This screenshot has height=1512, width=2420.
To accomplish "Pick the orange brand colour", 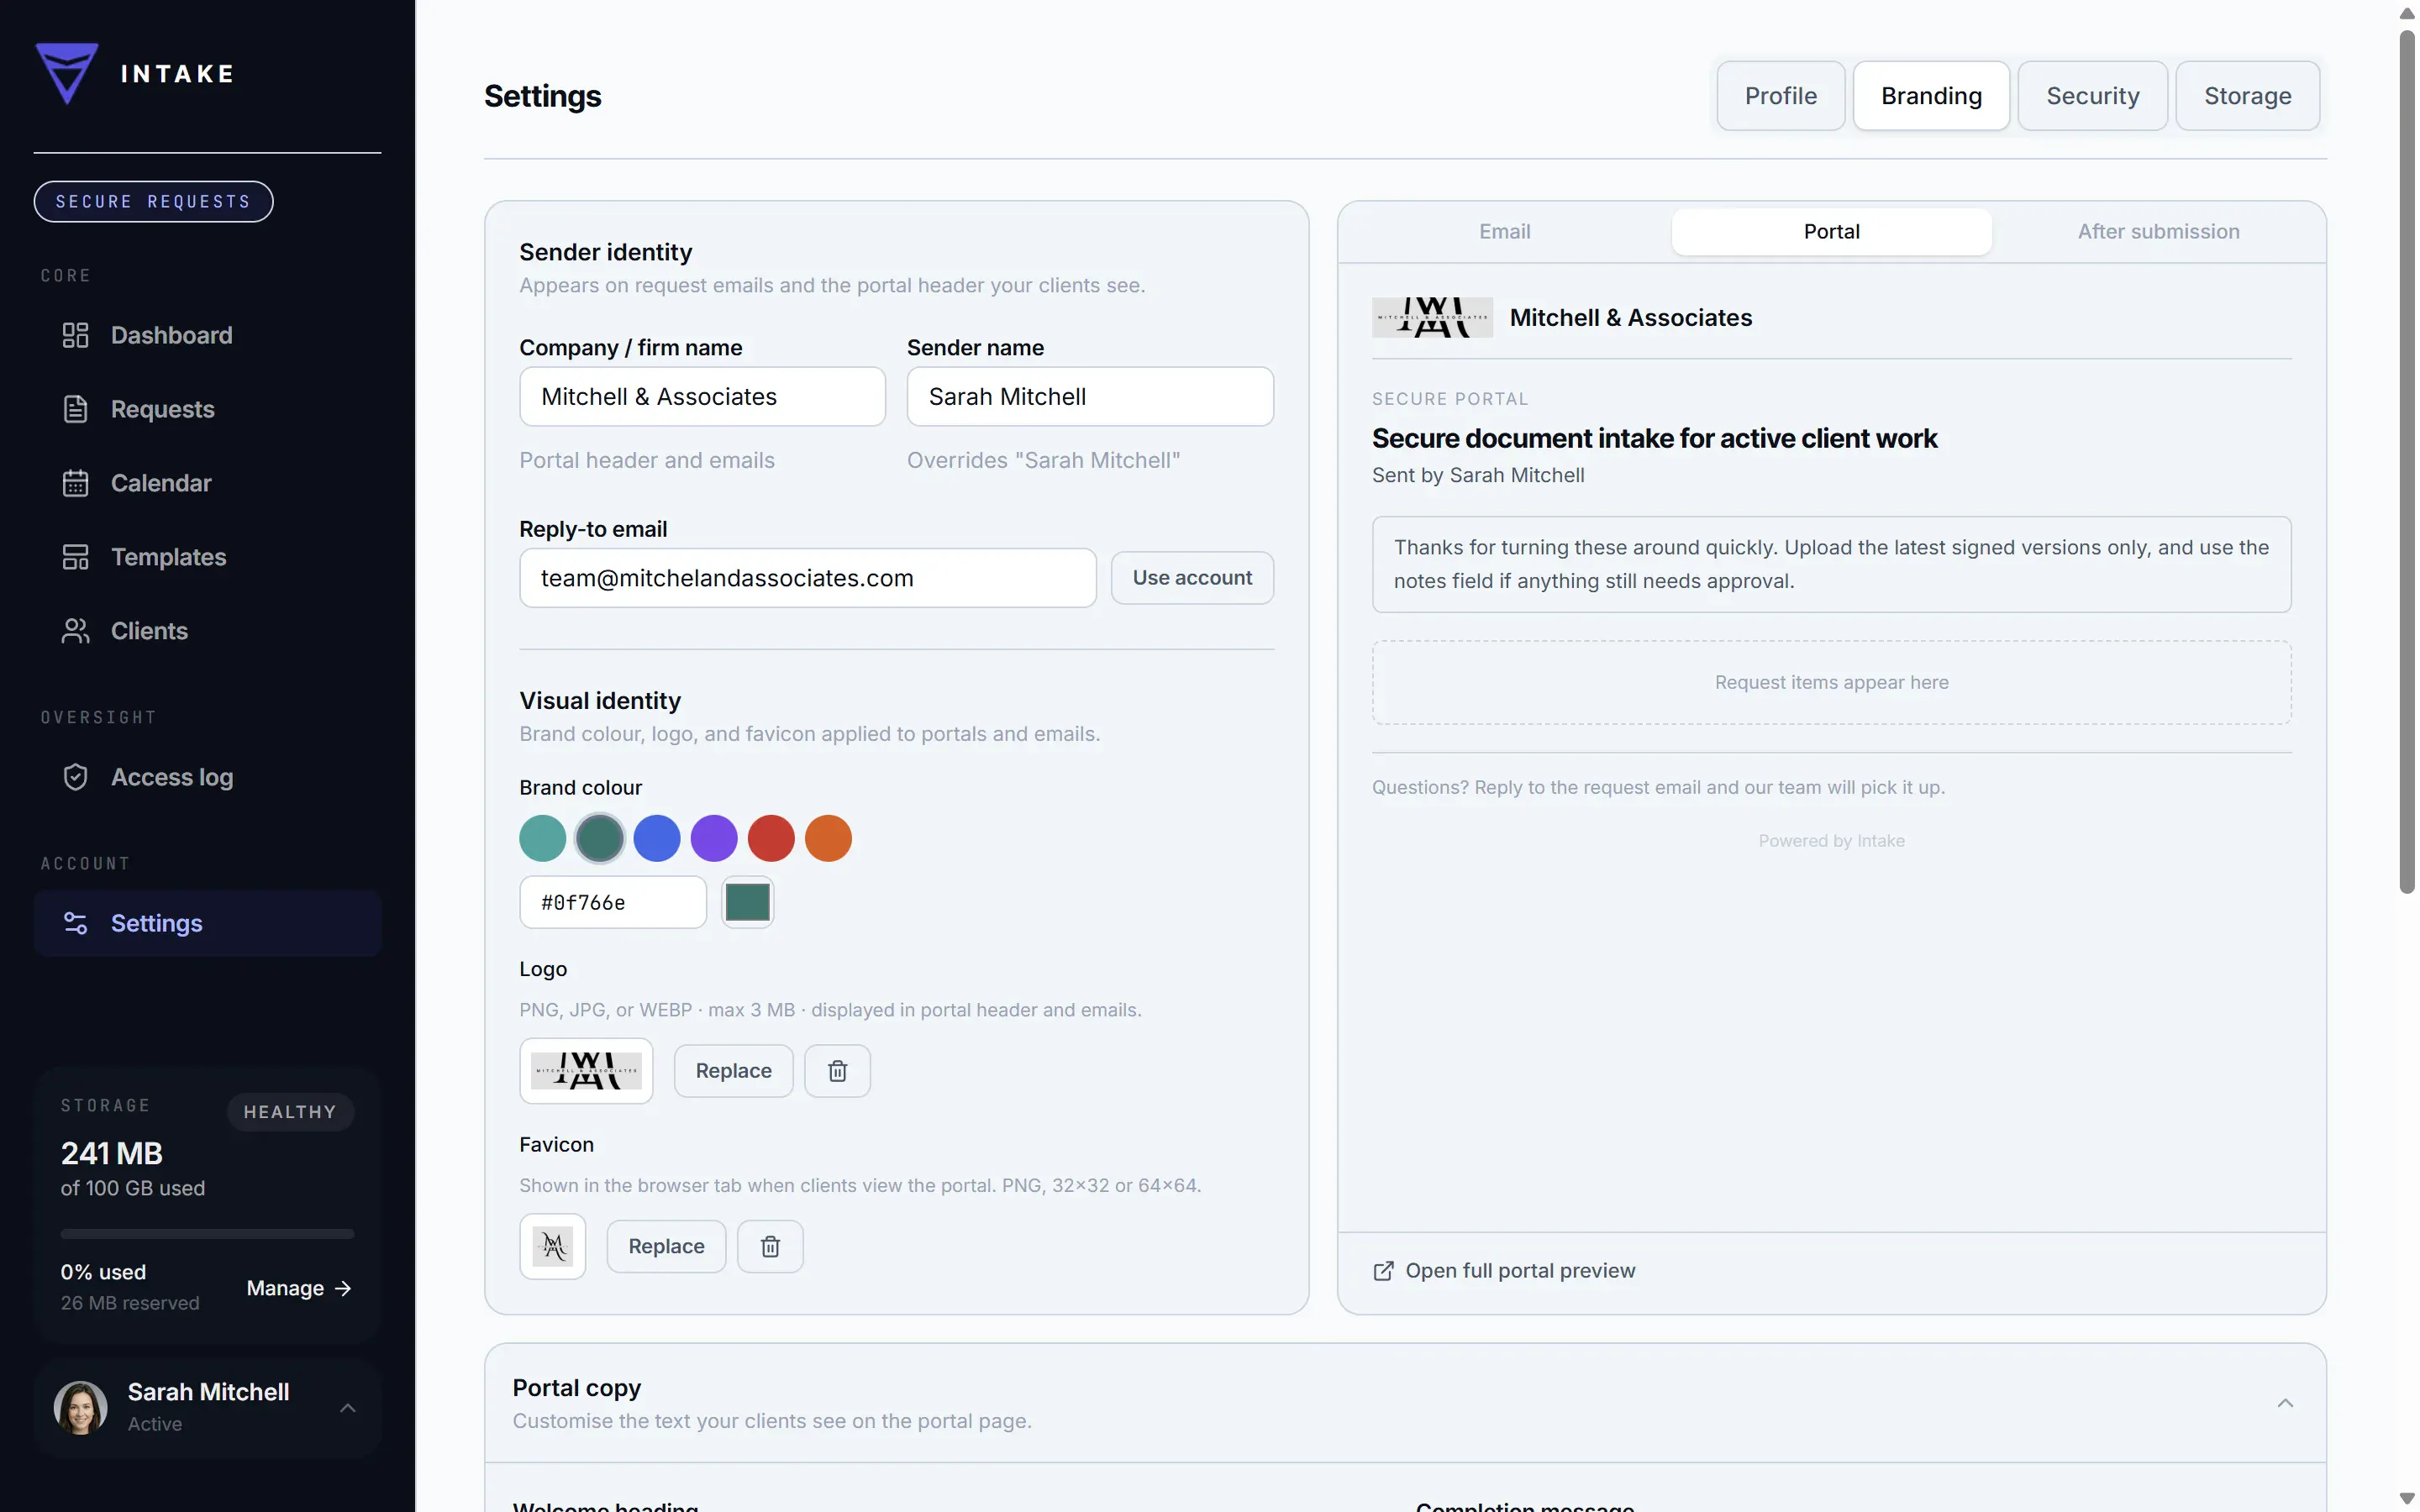I will (828, 838).
